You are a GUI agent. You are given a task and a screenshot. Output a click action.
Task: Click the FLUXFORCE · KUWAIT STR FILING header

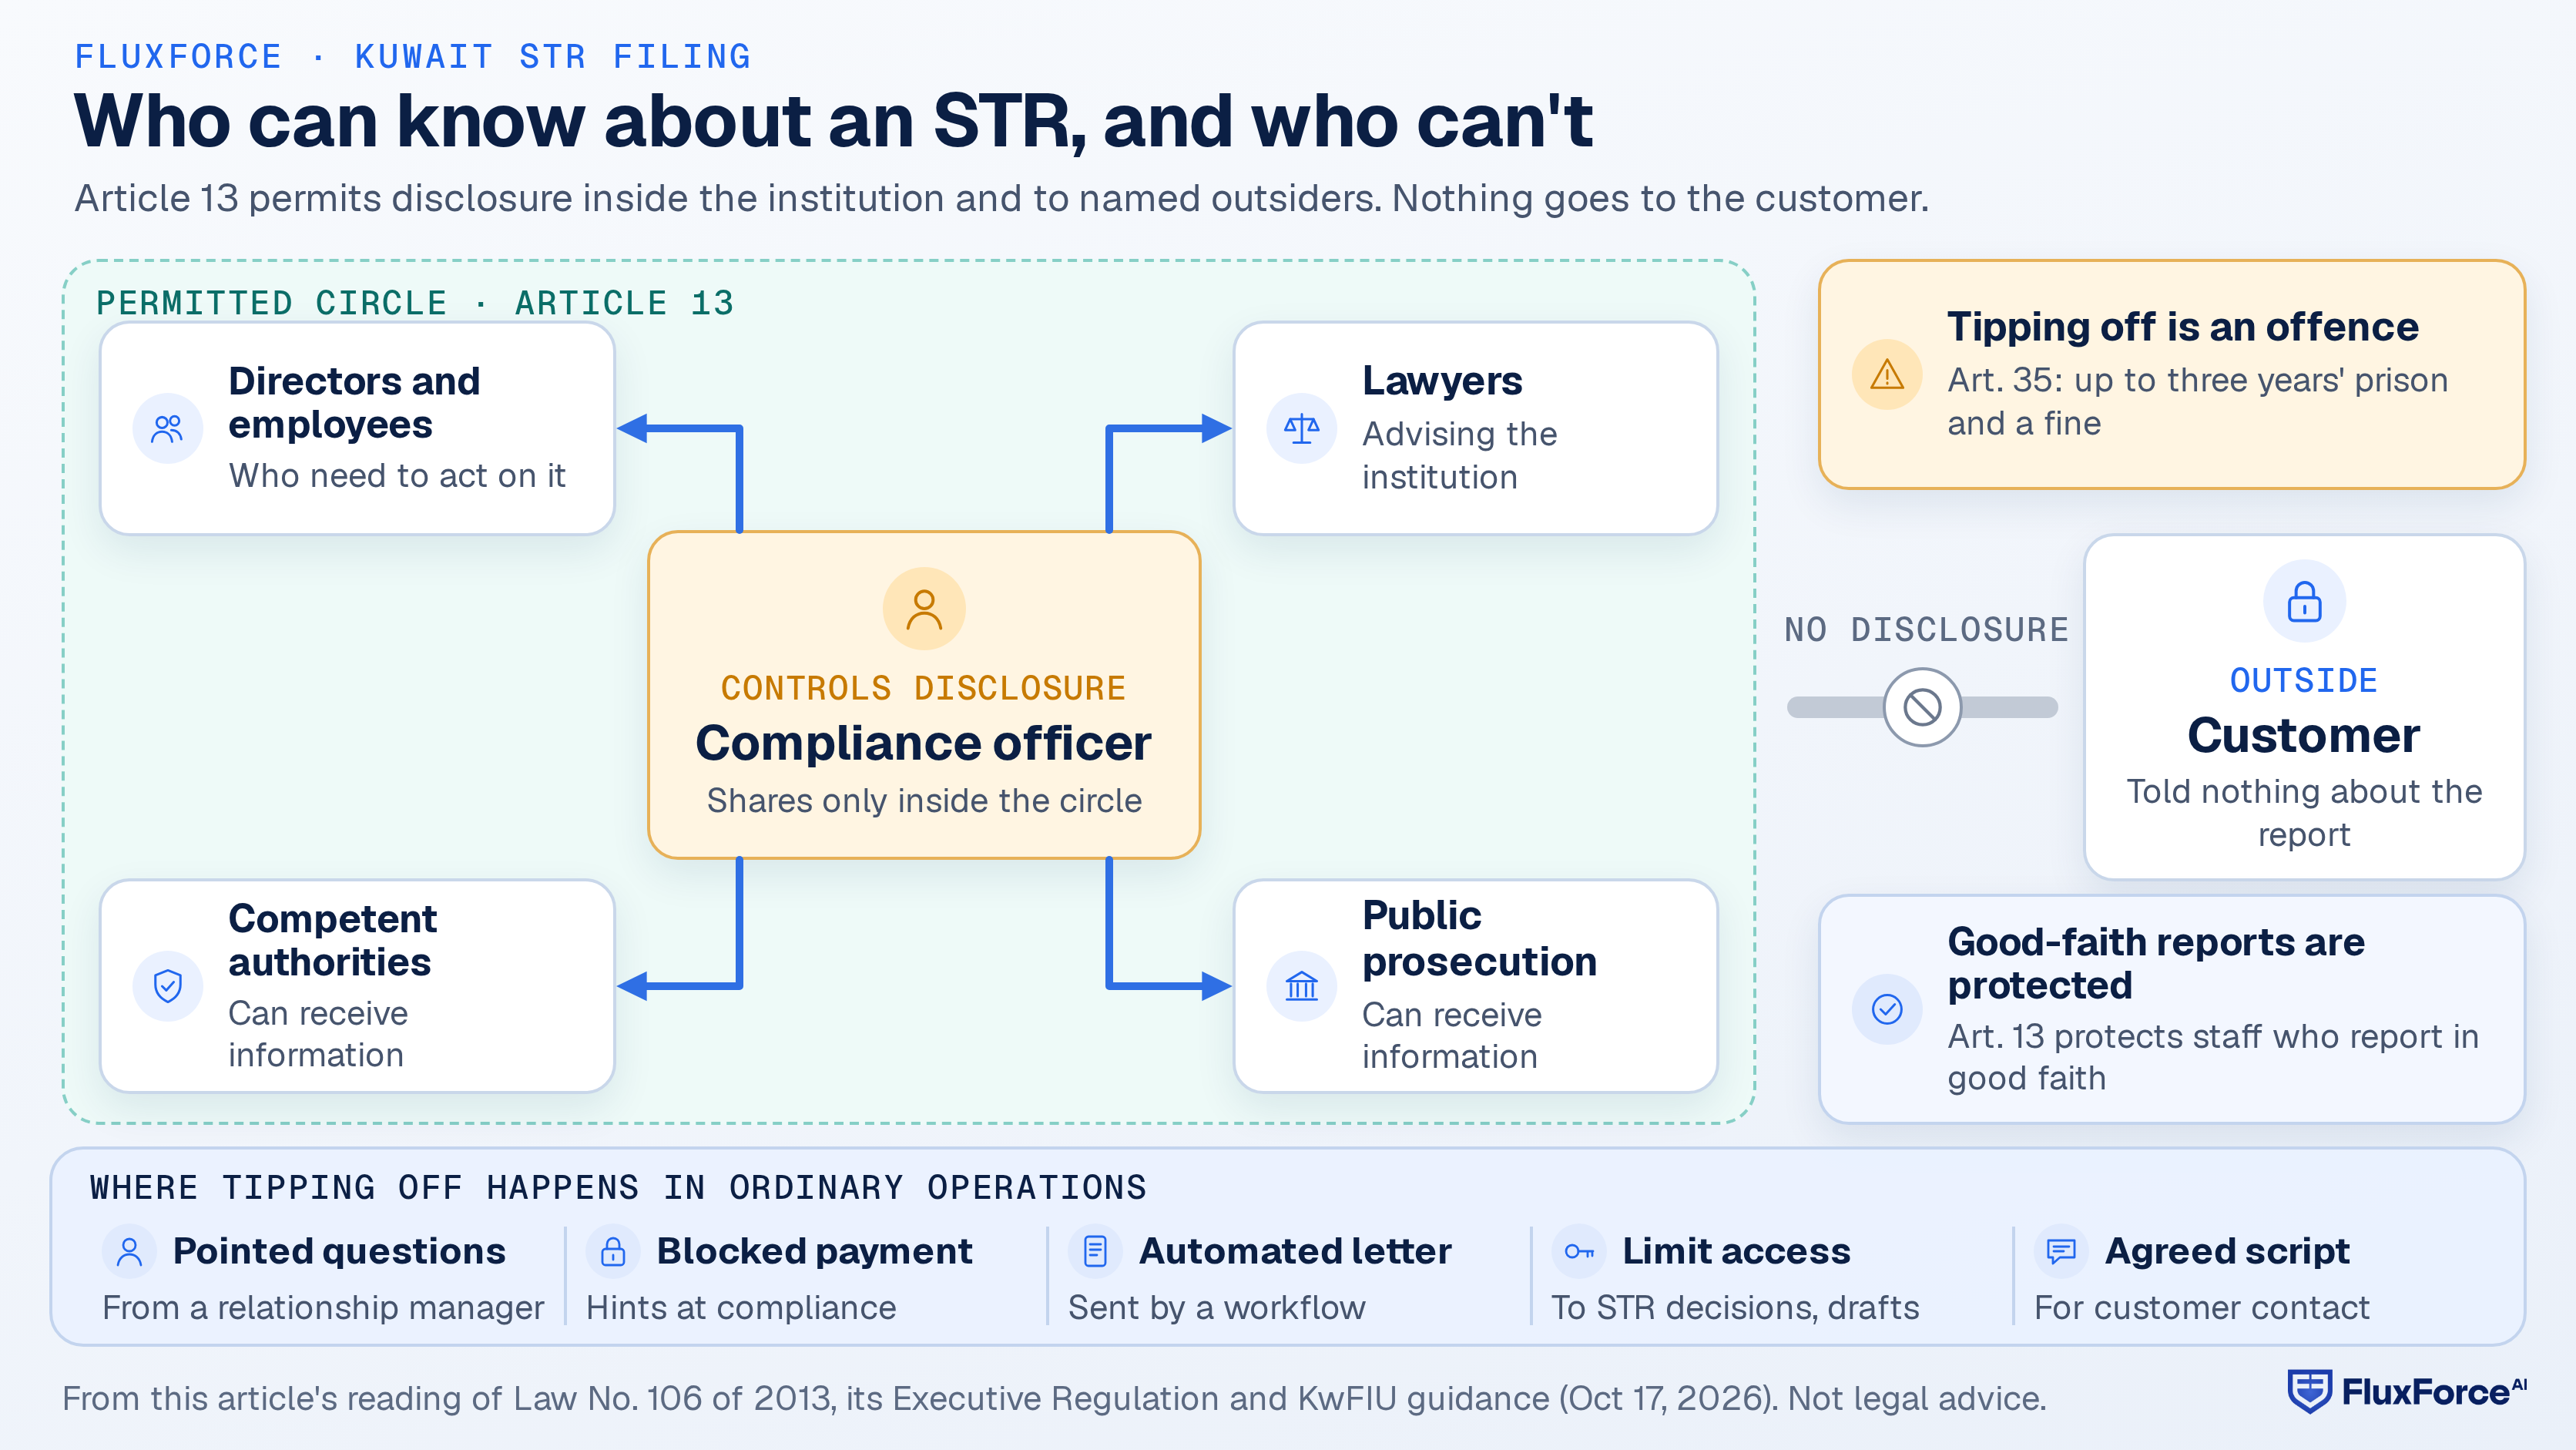pyautogui.click(x=413, y=56)
